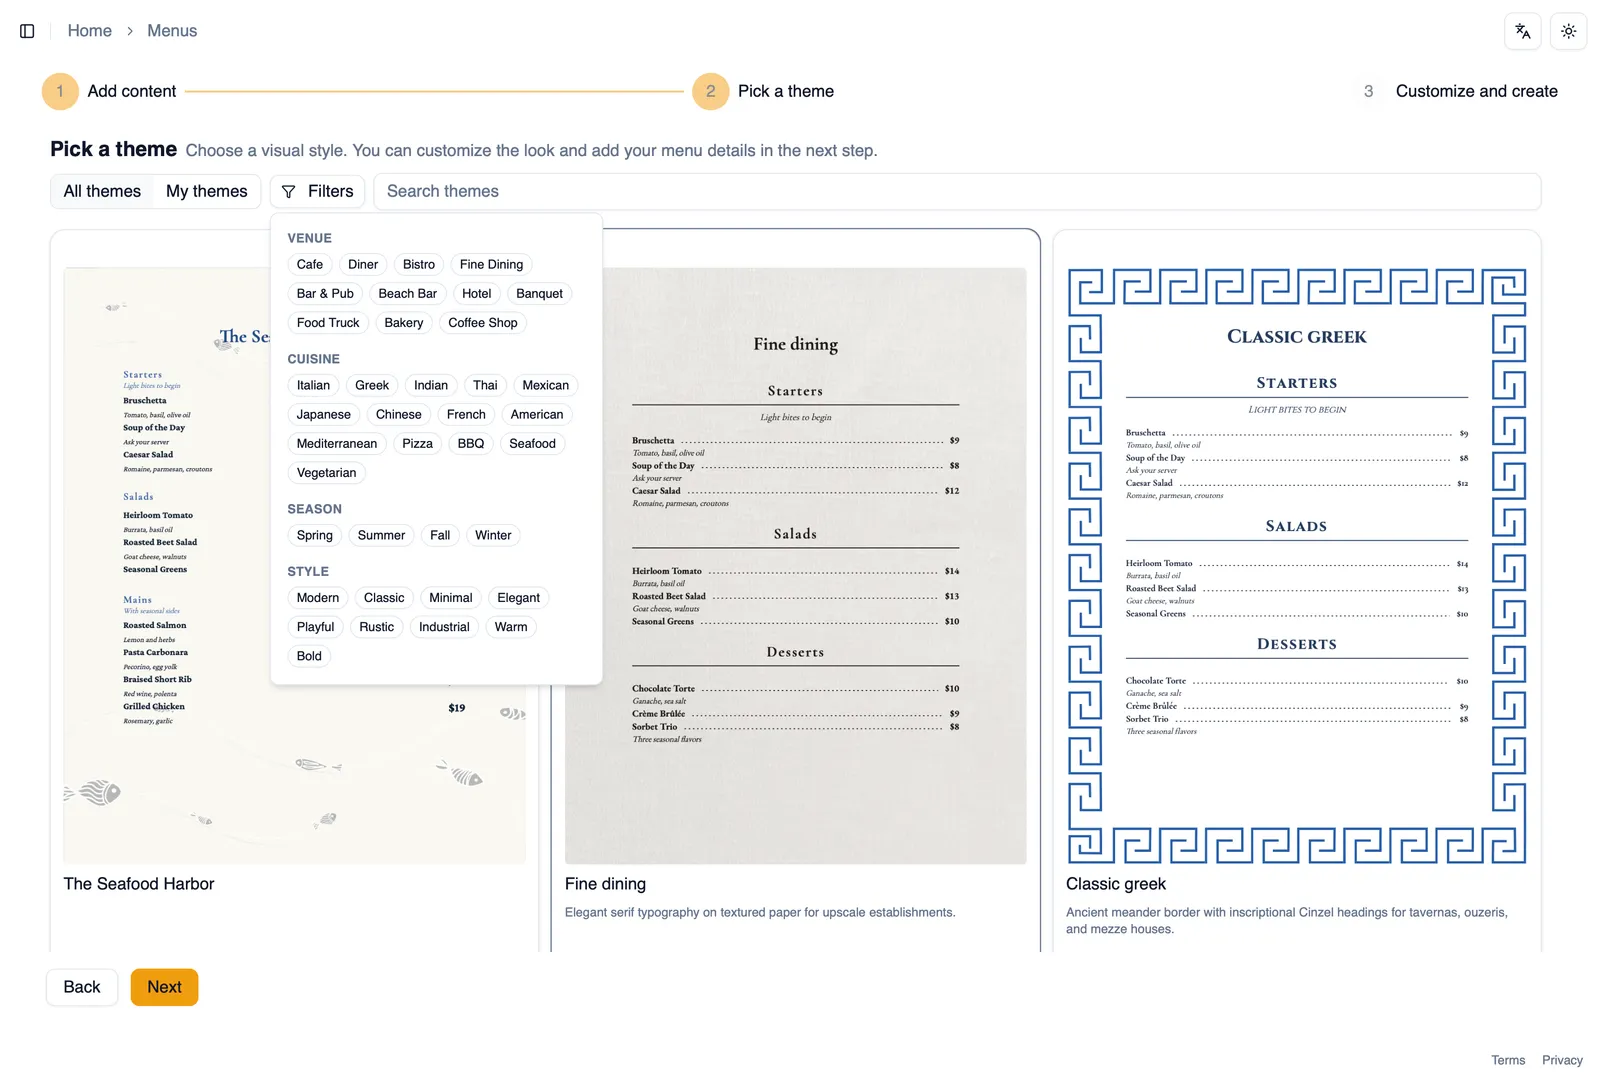Toggle the Winter season filter
The width and height of the screenshot is (1600, 1081).
(x=493, y=536)
